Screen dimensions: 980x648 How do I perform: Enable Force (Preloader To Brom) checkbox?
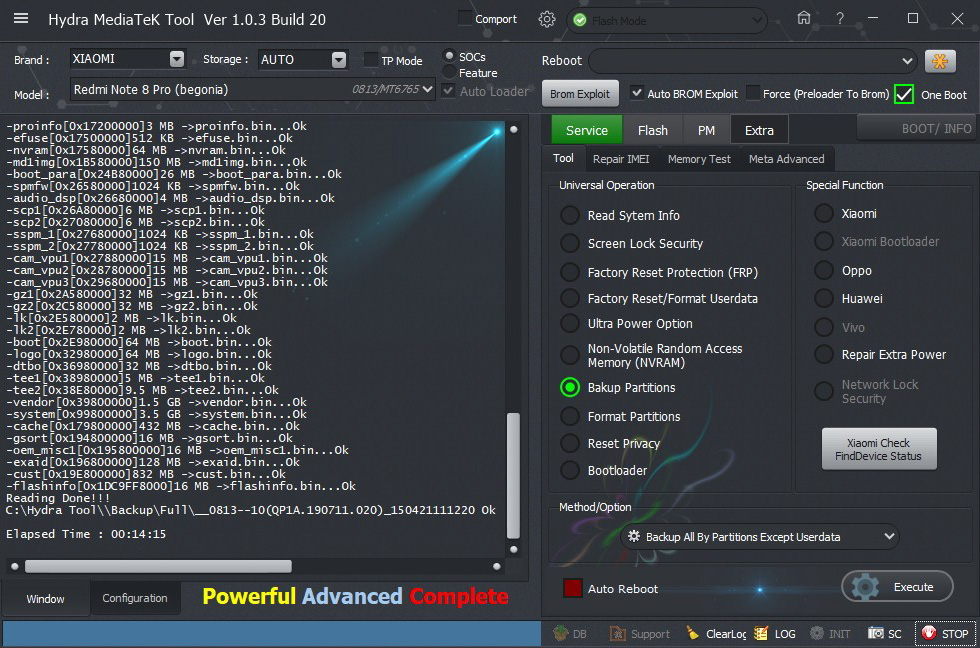click(753, 93)
